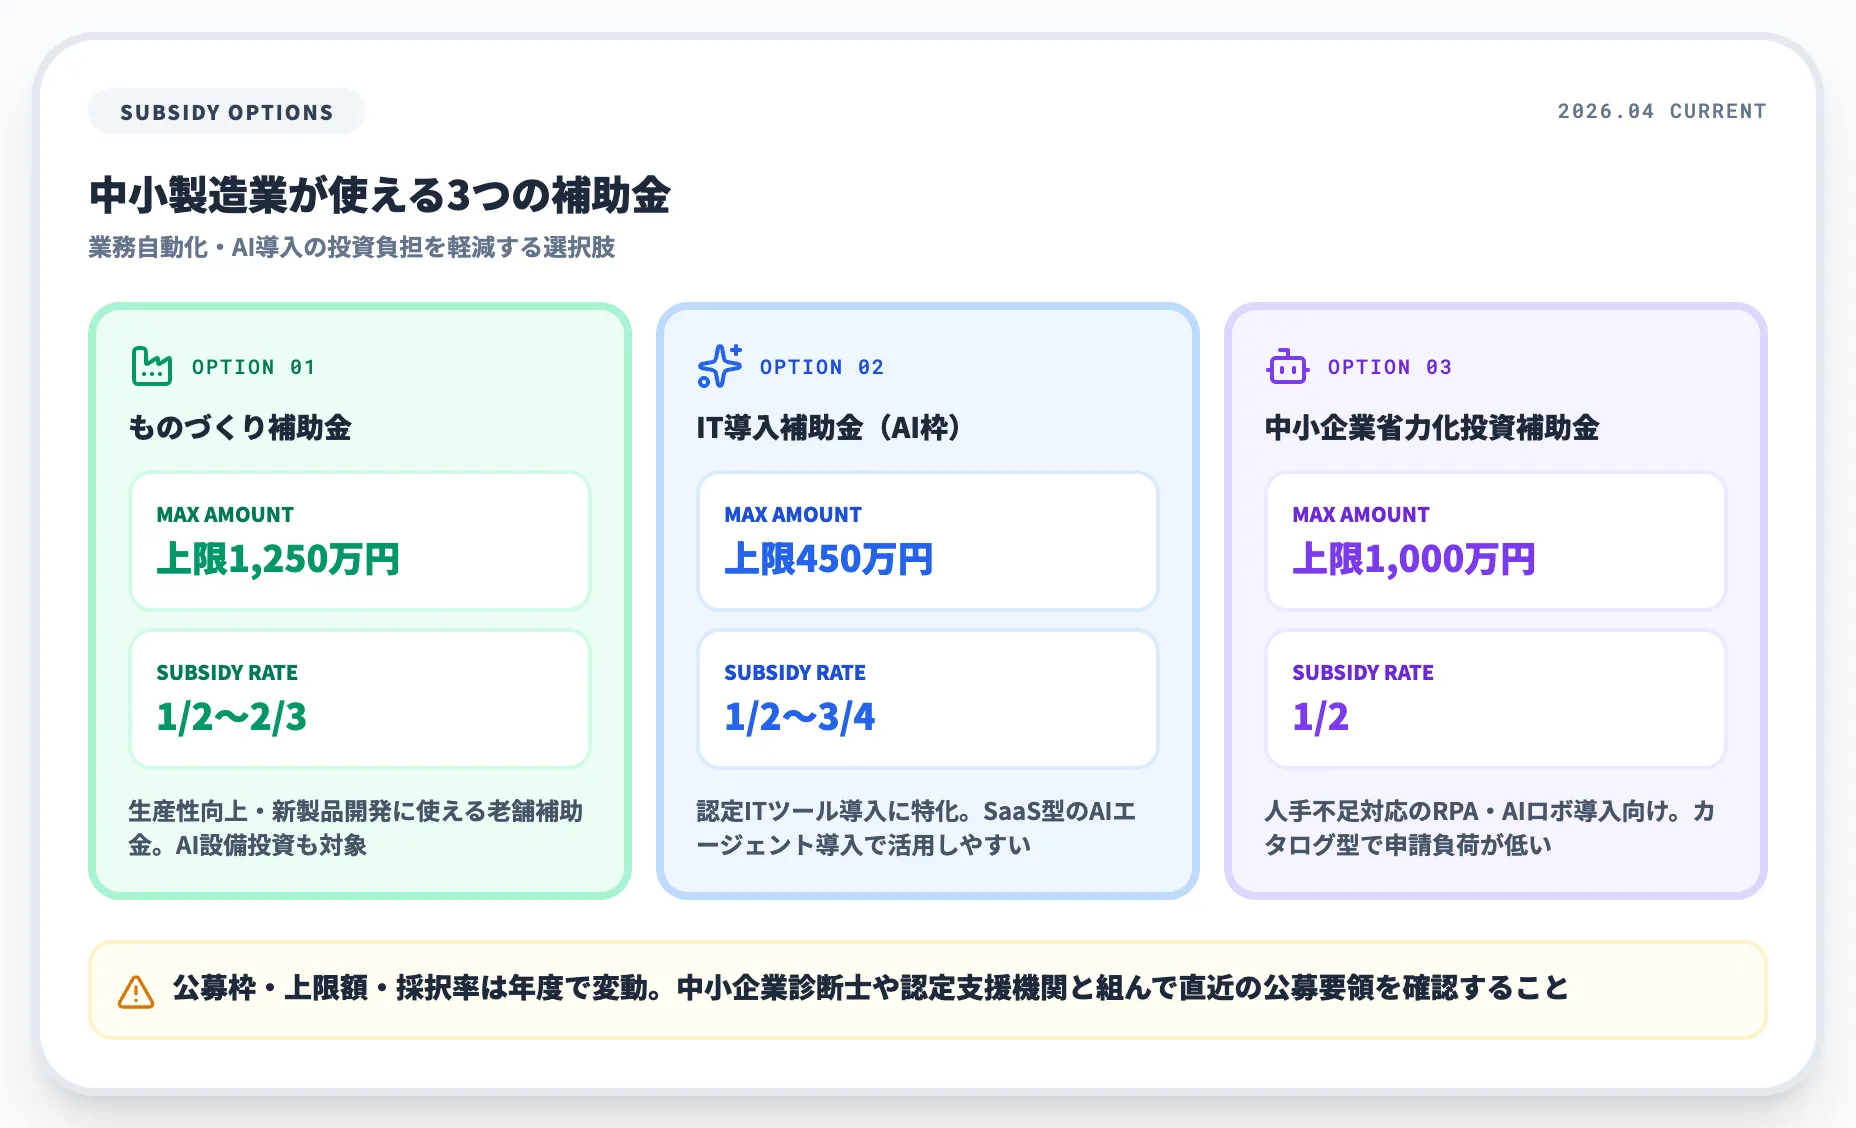Select the OPTION 02 badge next to sparkle
1856x1128 pixels.
(820, 366)
